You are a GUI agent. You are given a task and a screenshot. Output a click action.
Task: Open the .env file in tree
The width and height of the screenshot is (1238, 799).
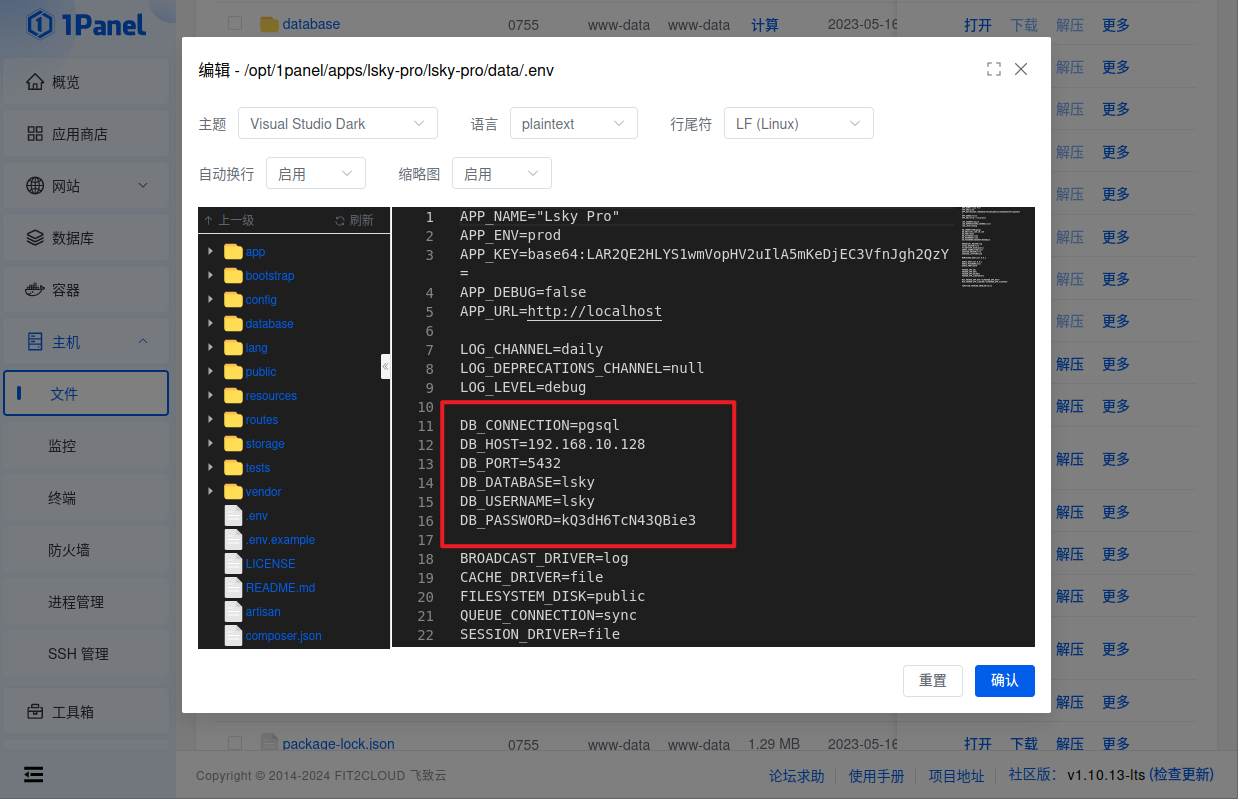coord(256,516)
